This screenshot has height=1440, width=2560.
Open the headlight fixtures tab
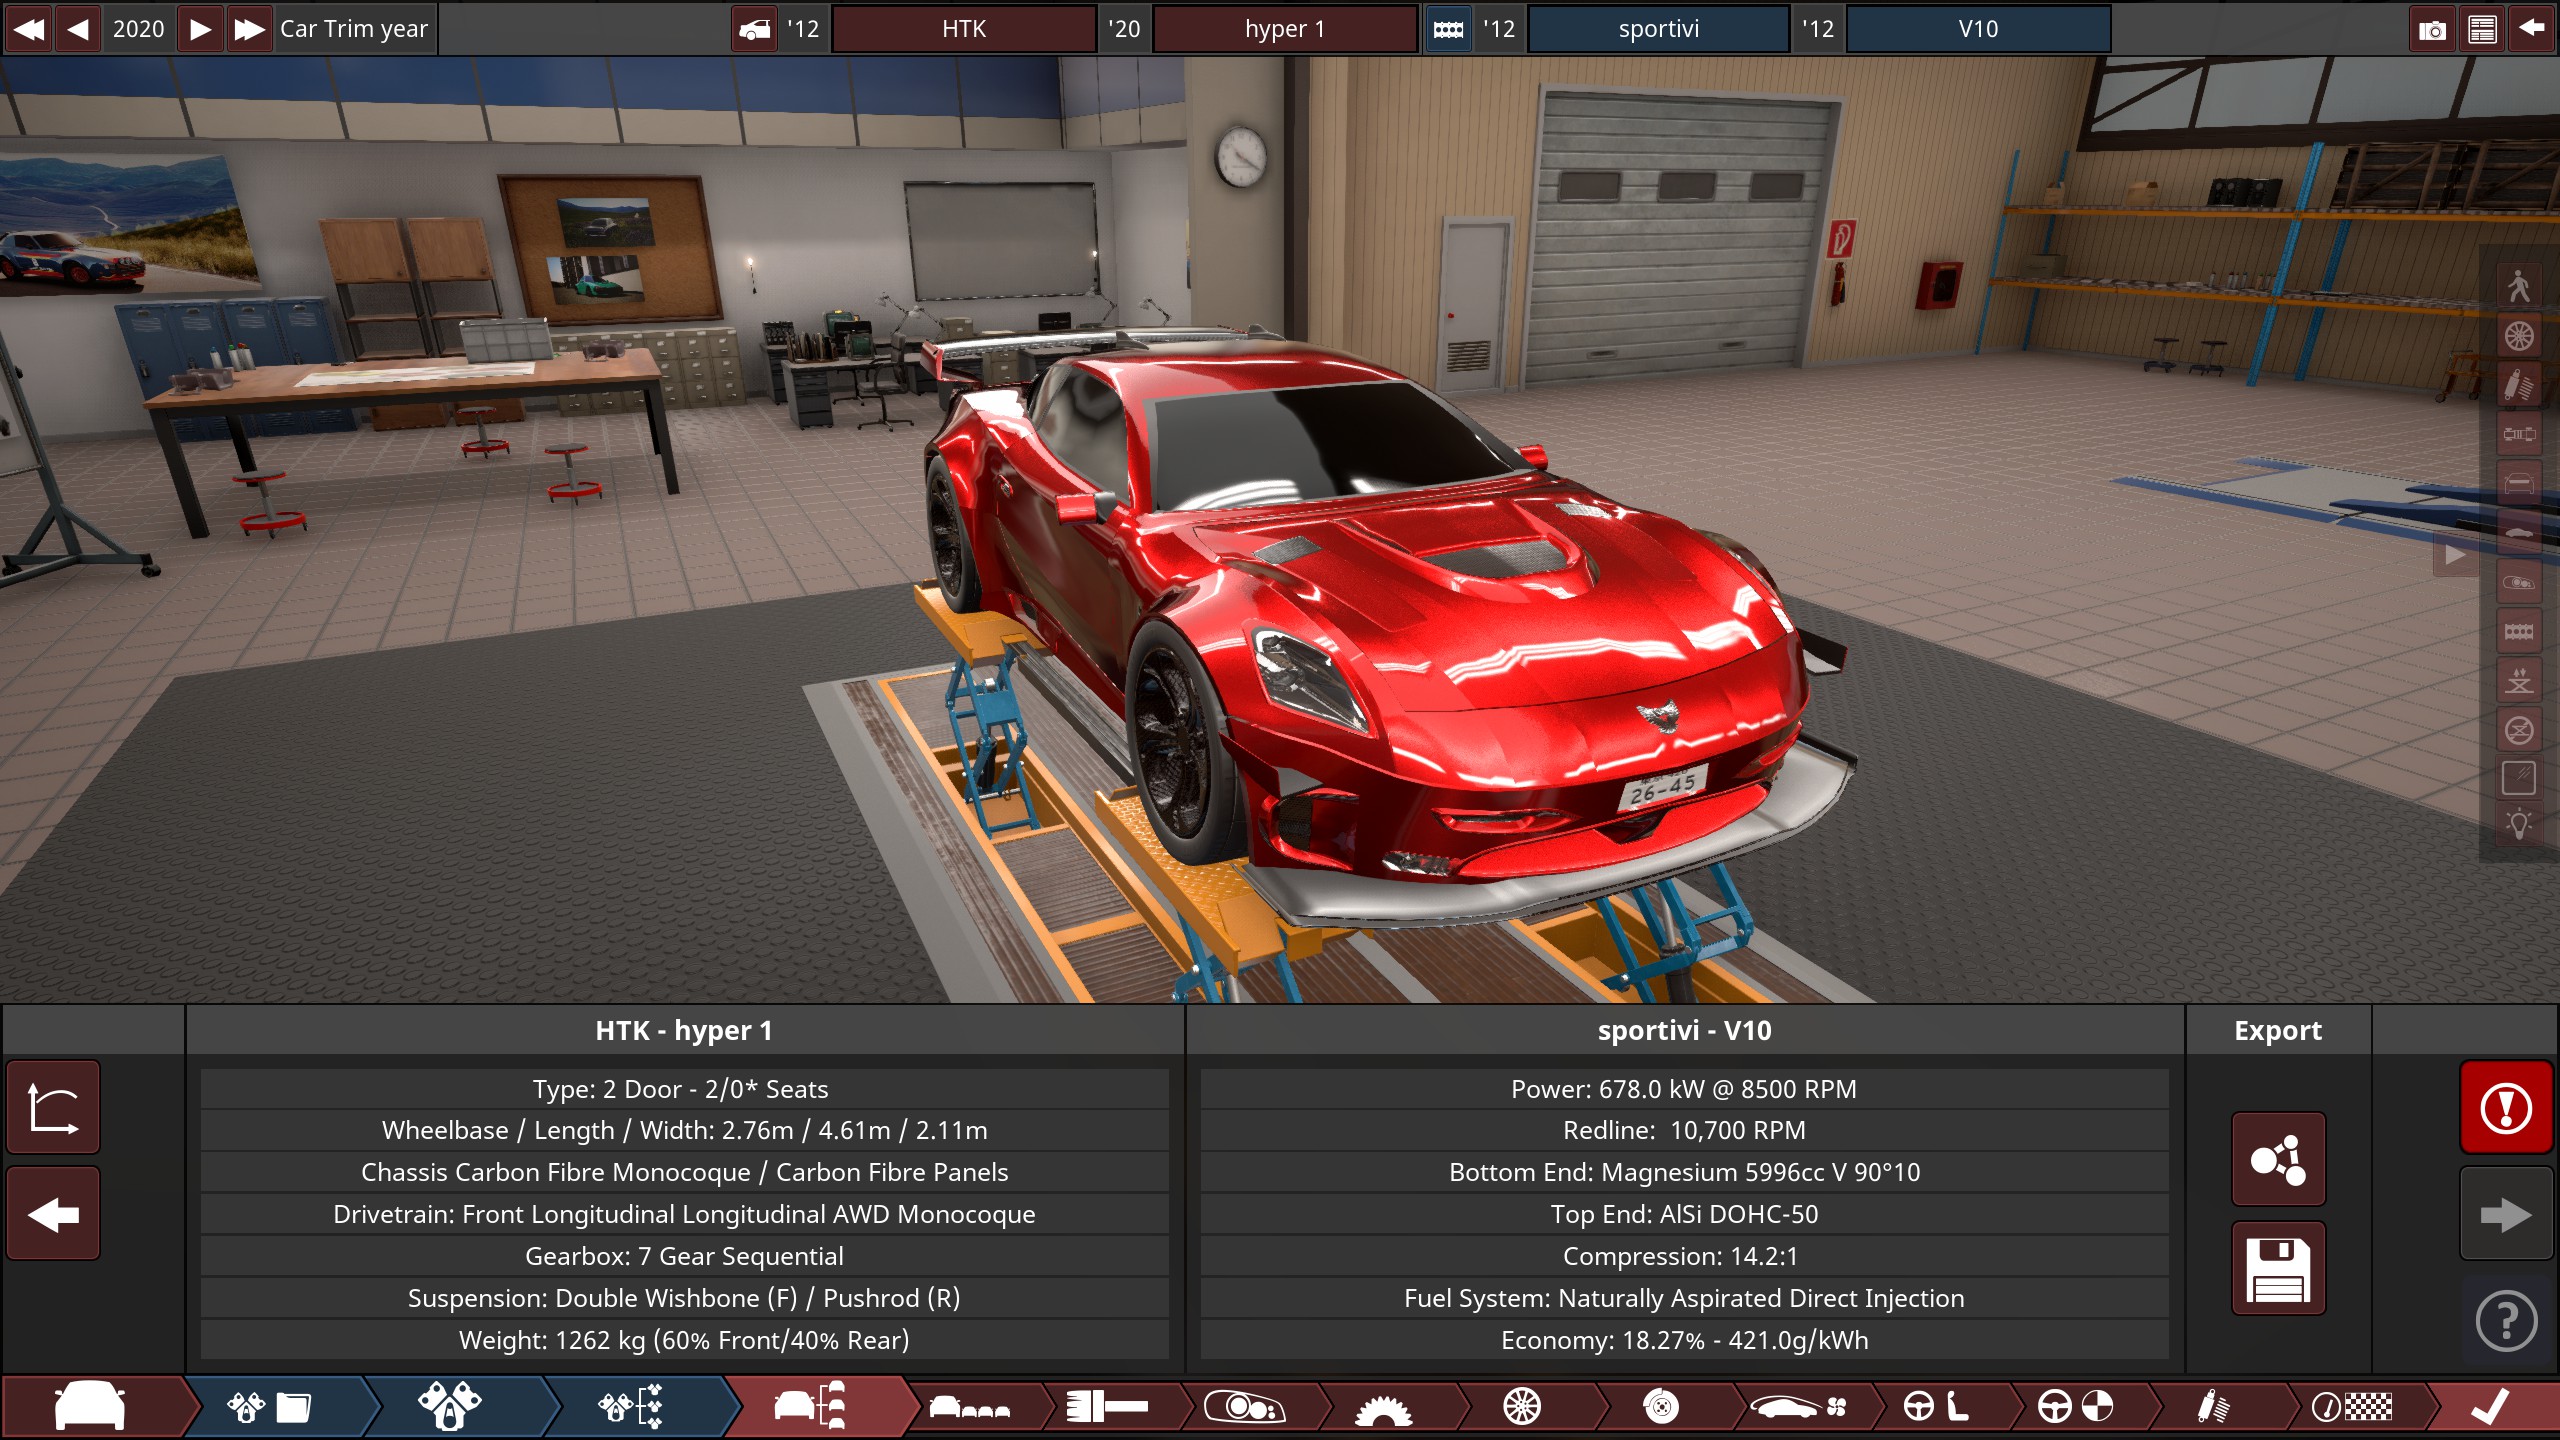1245,1407
